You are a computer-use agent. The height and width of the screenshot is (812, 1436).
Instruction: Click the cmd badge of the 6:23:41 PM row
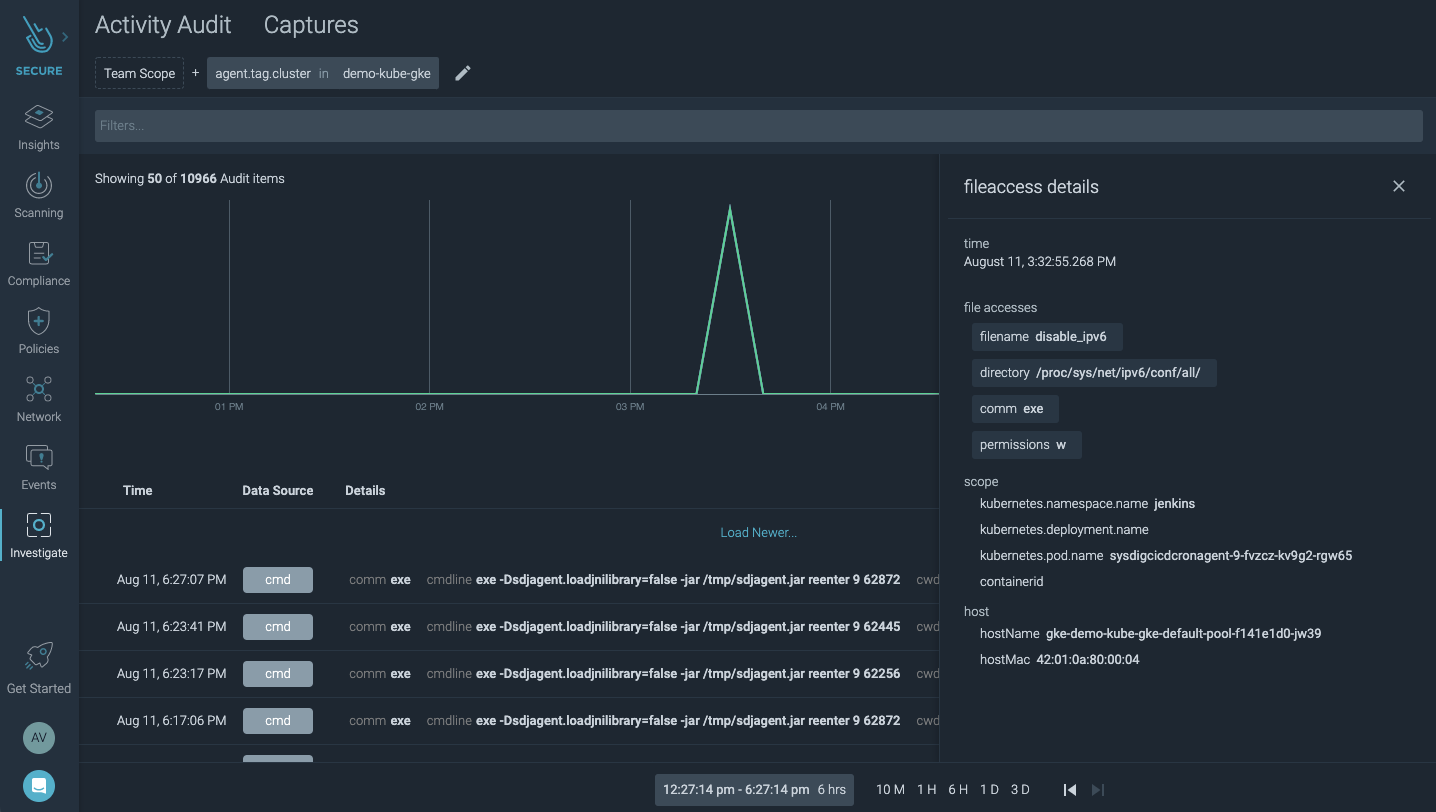tap(278, 627)
